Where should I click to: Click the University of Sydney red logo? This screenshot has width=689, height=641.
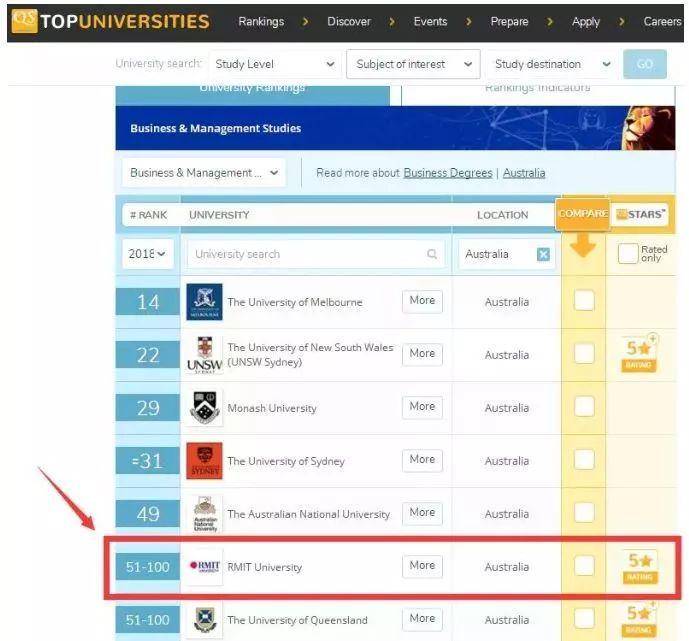pos(204,461)
